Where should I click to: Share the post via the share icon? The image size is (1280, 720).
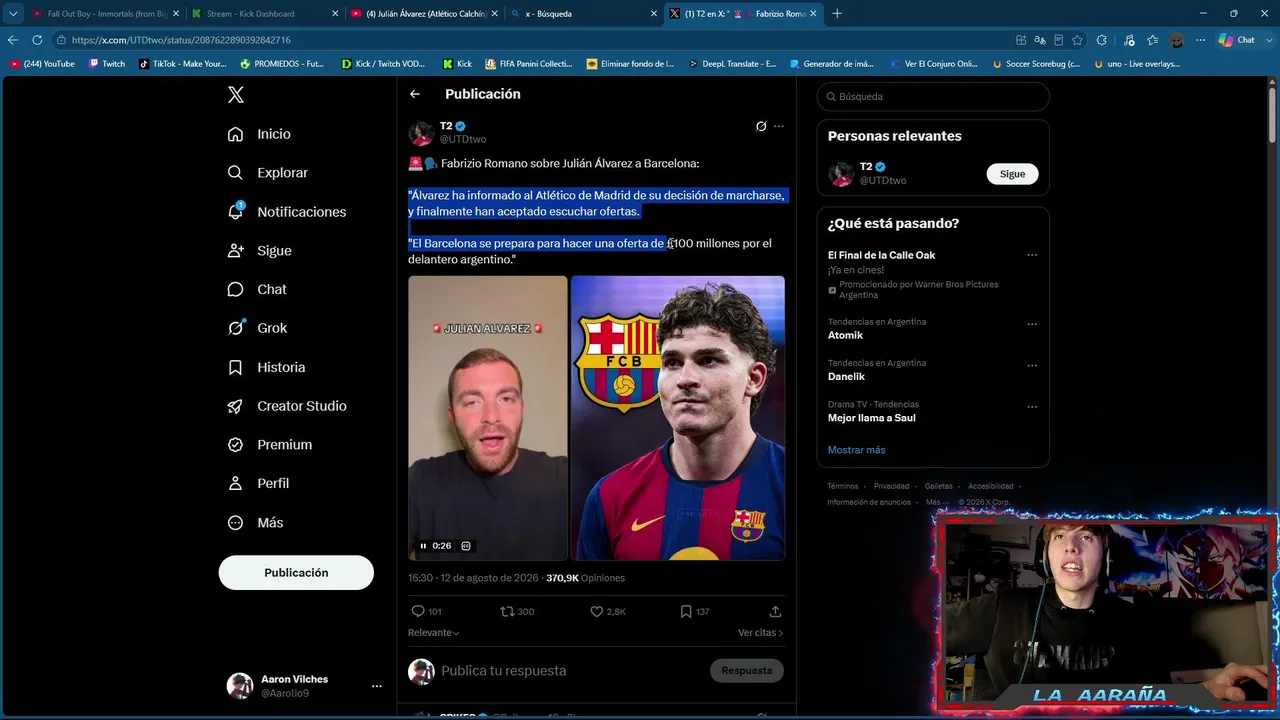775,611
